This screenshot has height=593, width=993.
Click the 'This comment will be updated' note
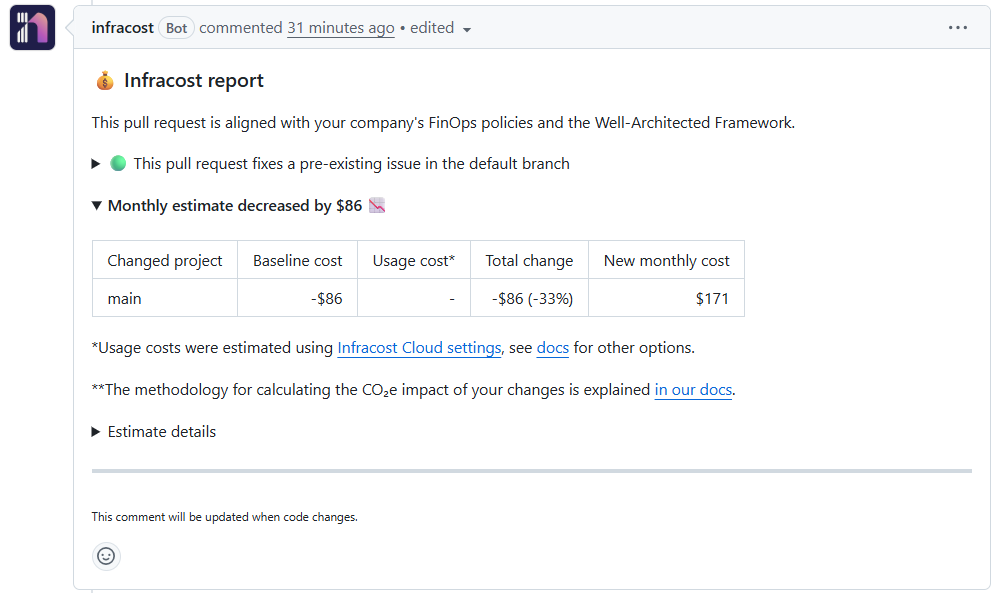[224, 517]
